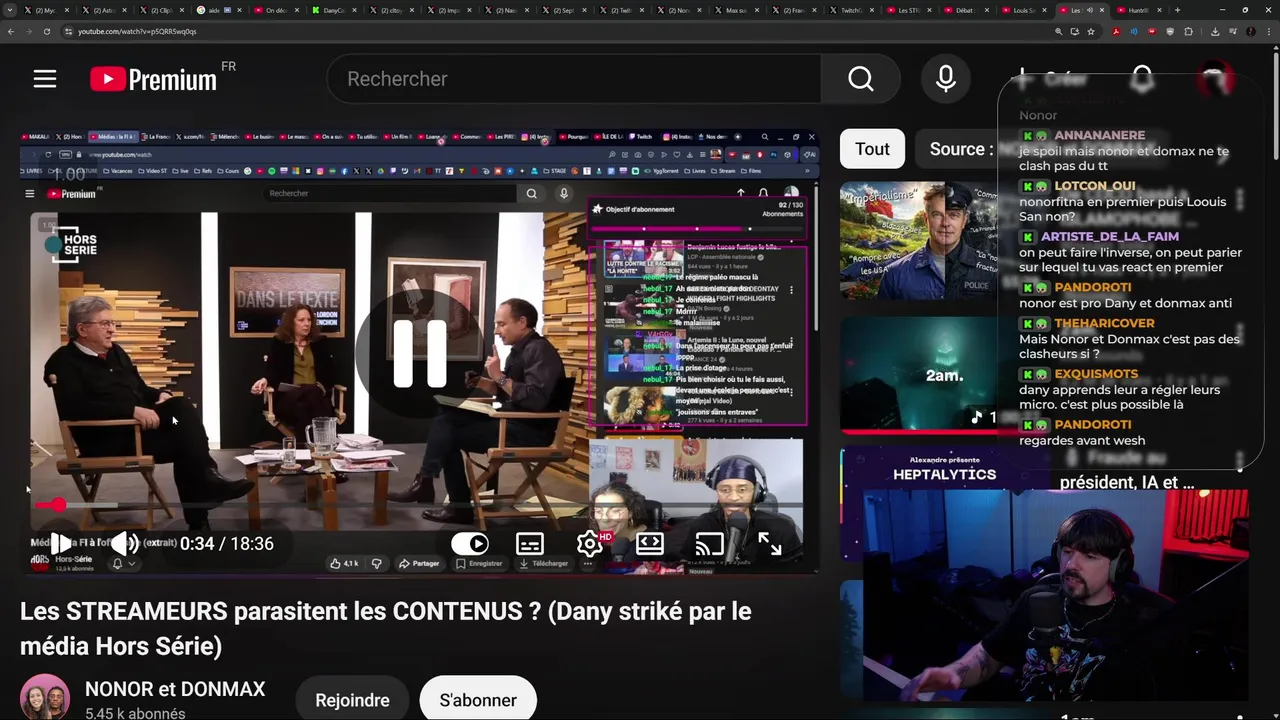Viewport: 1280px width, 720px height.
Task: Open the NONOR et DONMAX channel avatar
Action: (45, 697)
